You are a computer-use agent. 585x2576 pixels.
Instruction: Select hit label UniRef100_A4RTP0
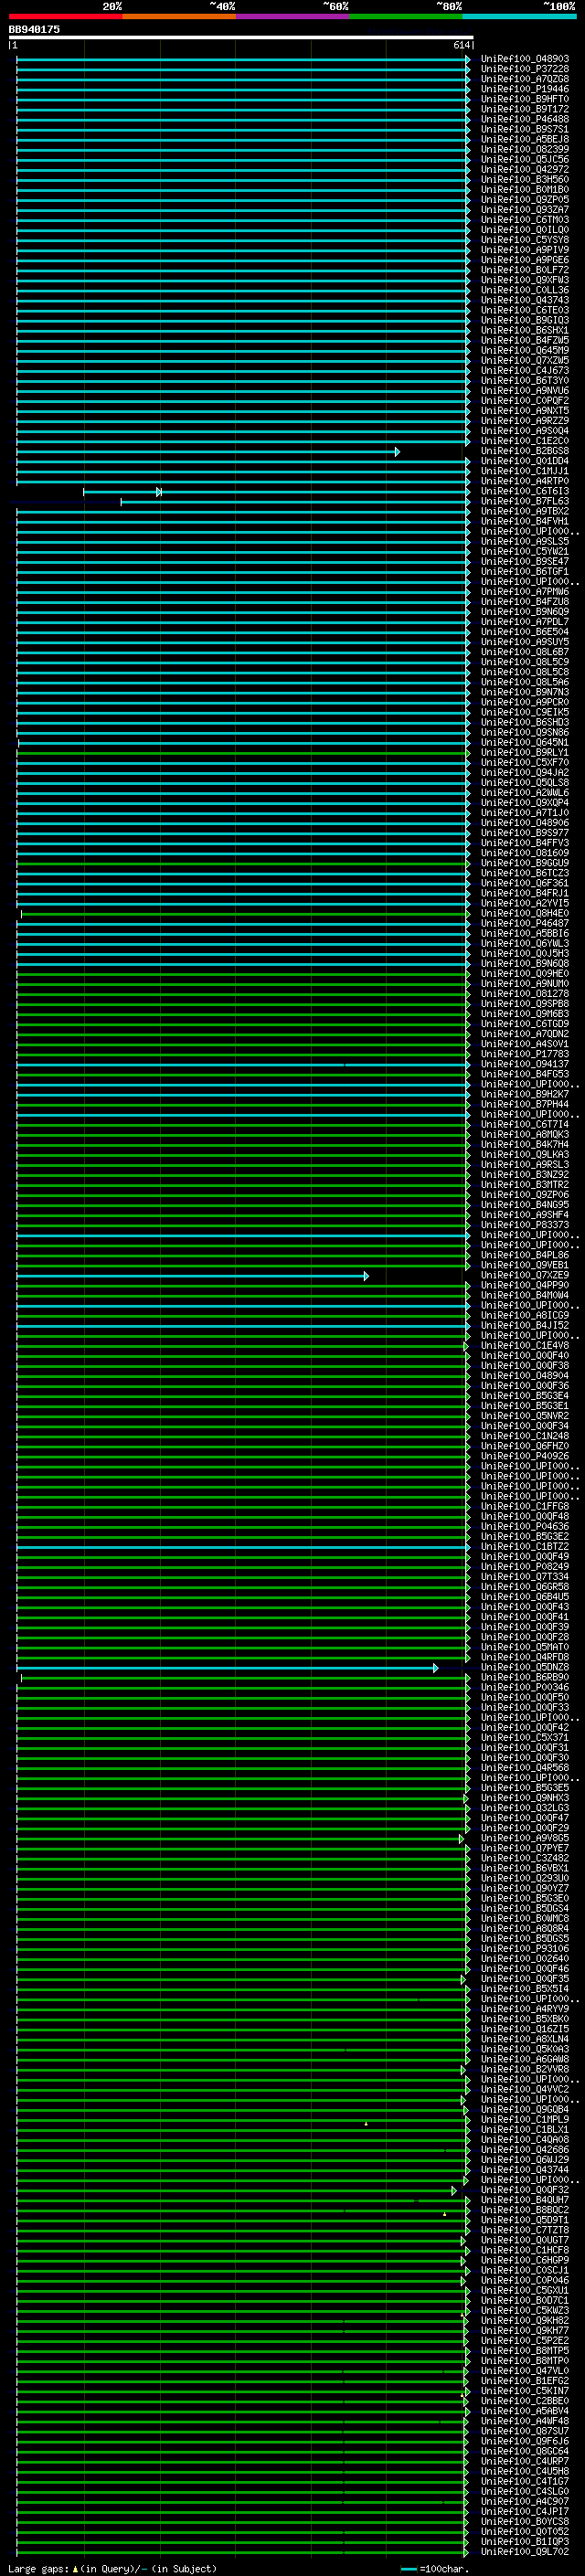pyautogui.click(x=525, y=481)
